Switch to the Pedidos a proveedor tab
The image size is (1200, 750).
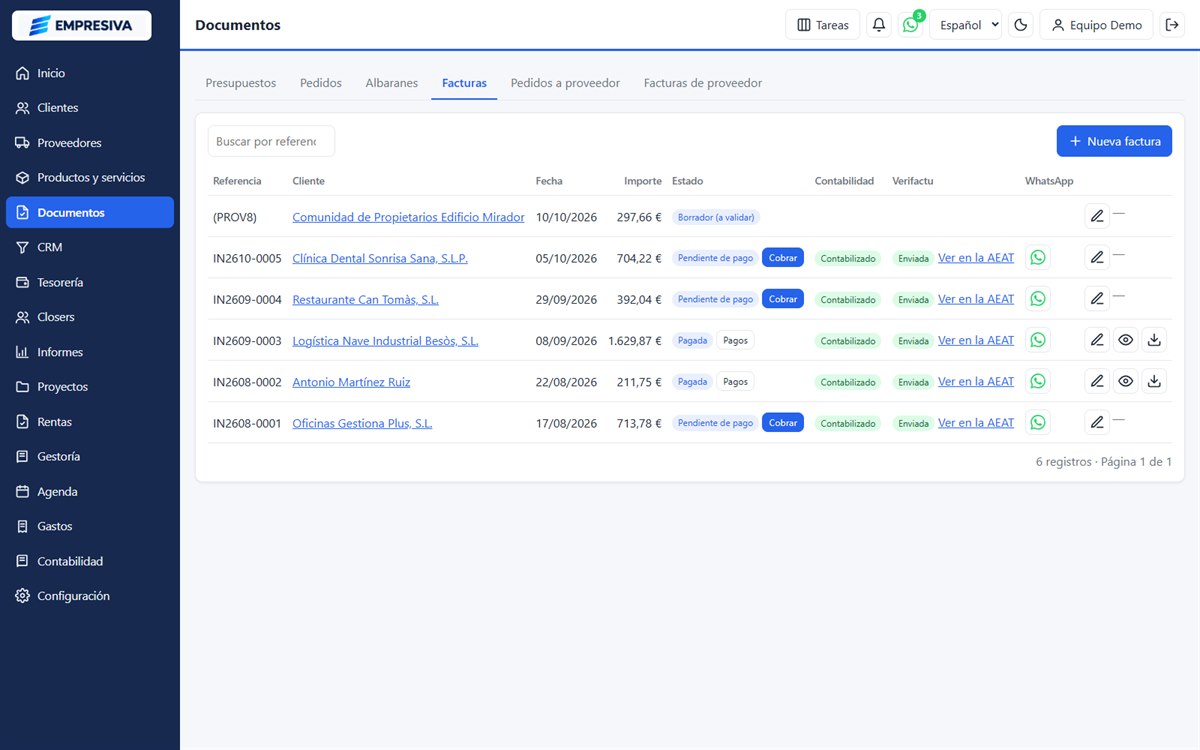(565, 83)
